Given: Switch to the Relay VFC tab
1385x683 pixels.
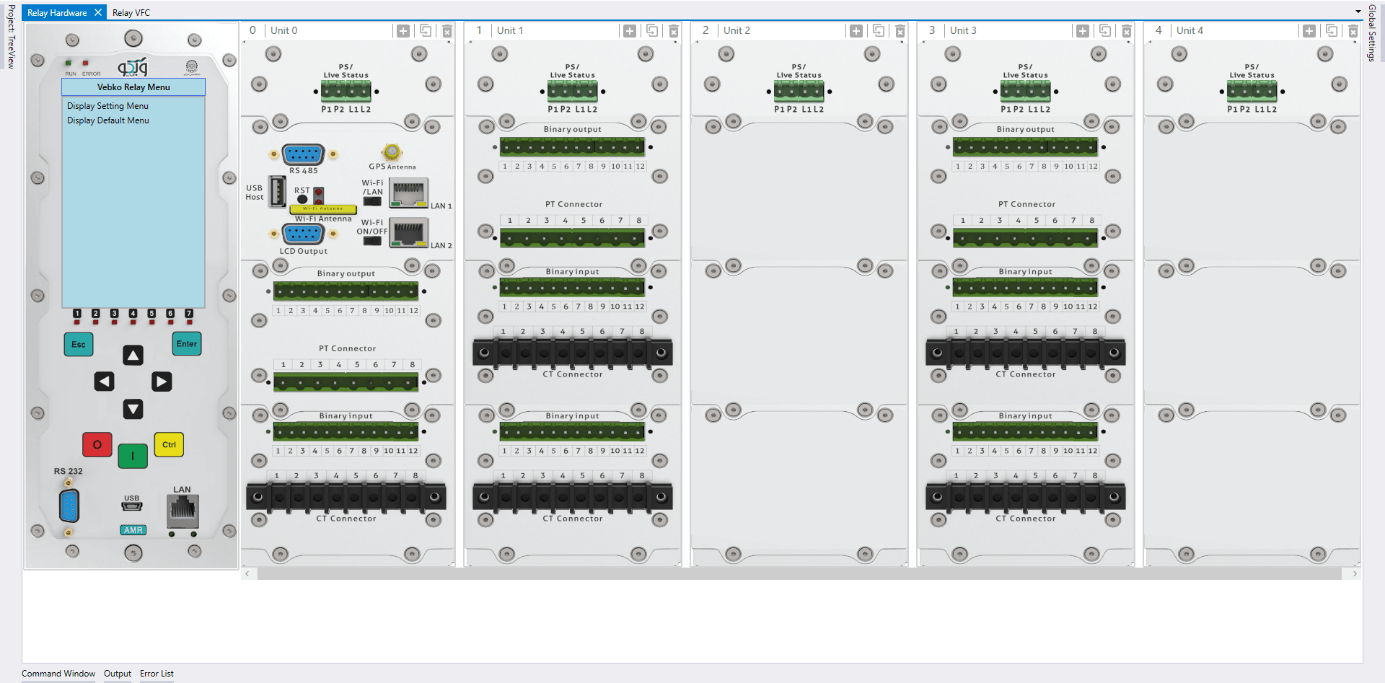Looking at the screenshot, I should point(131,13).
